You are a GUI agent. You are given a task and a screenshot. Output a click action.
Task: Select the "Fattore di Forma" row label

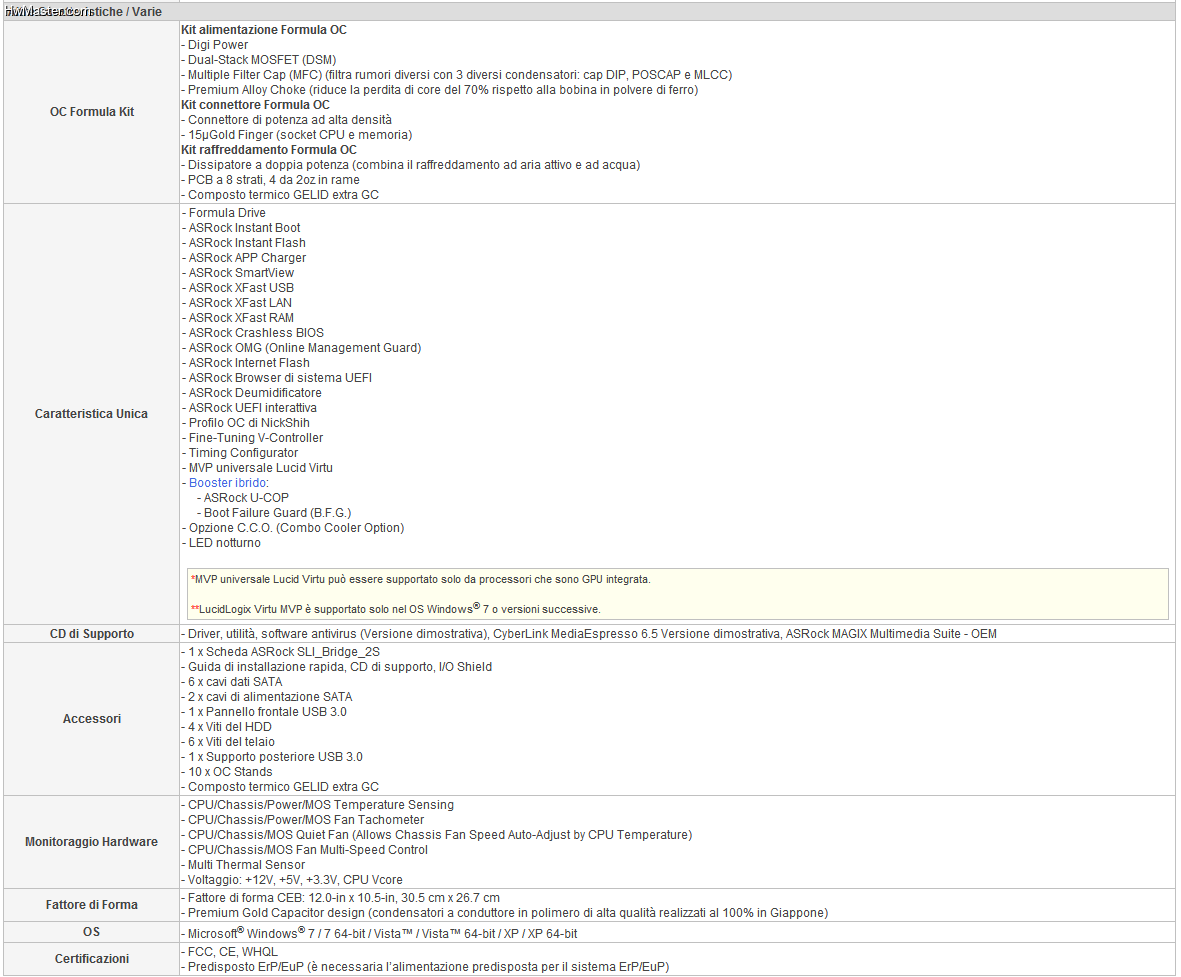coord(92,905)
